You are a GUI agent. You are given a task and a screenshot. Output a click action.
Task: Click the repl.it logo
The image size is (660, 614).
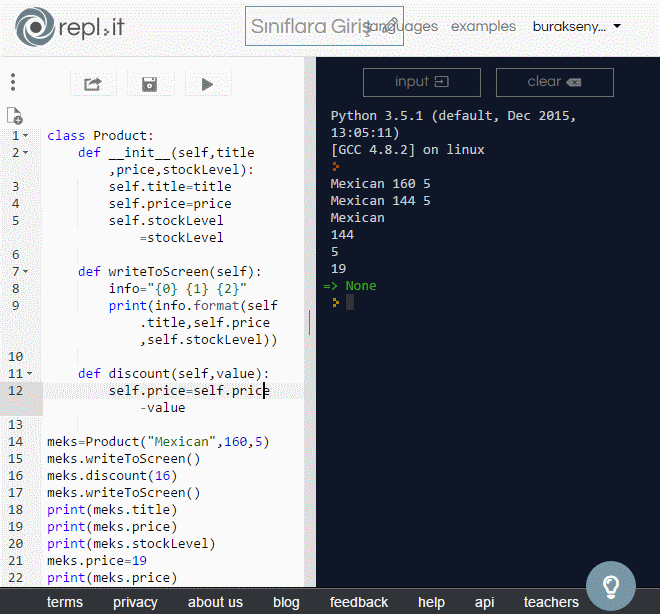[69, 28]
